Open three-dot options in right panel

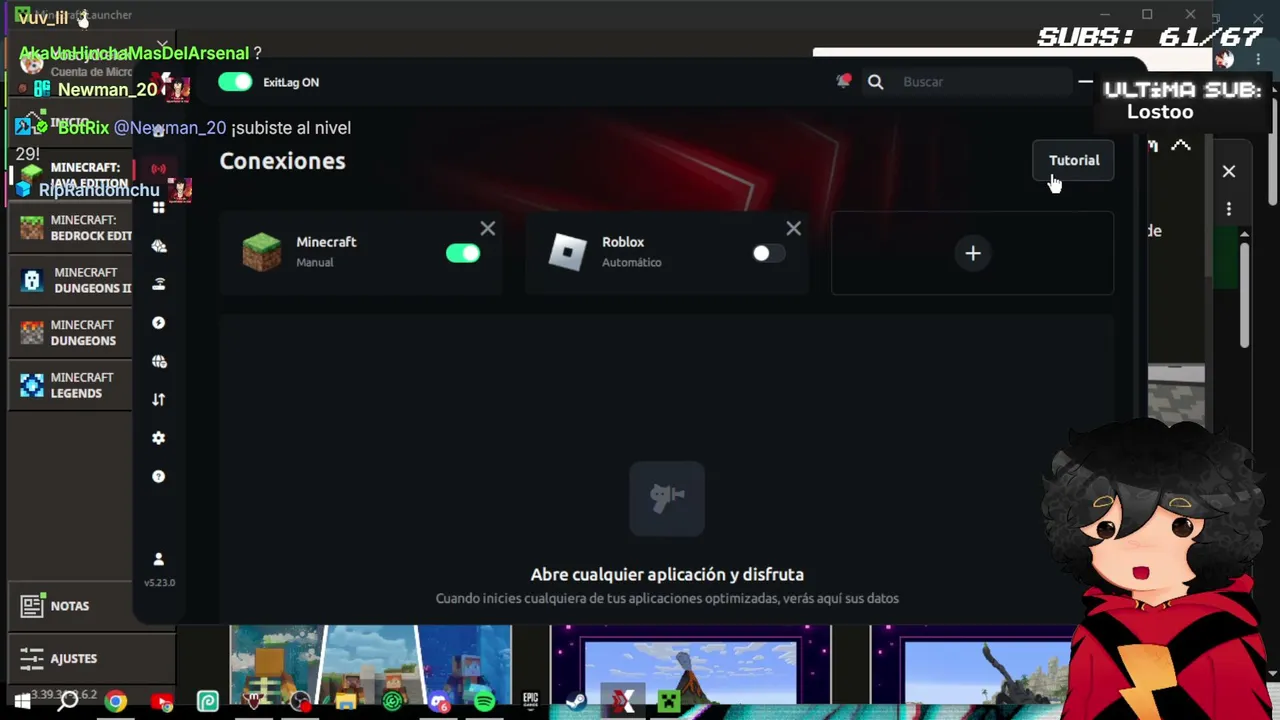point(1229,209)
